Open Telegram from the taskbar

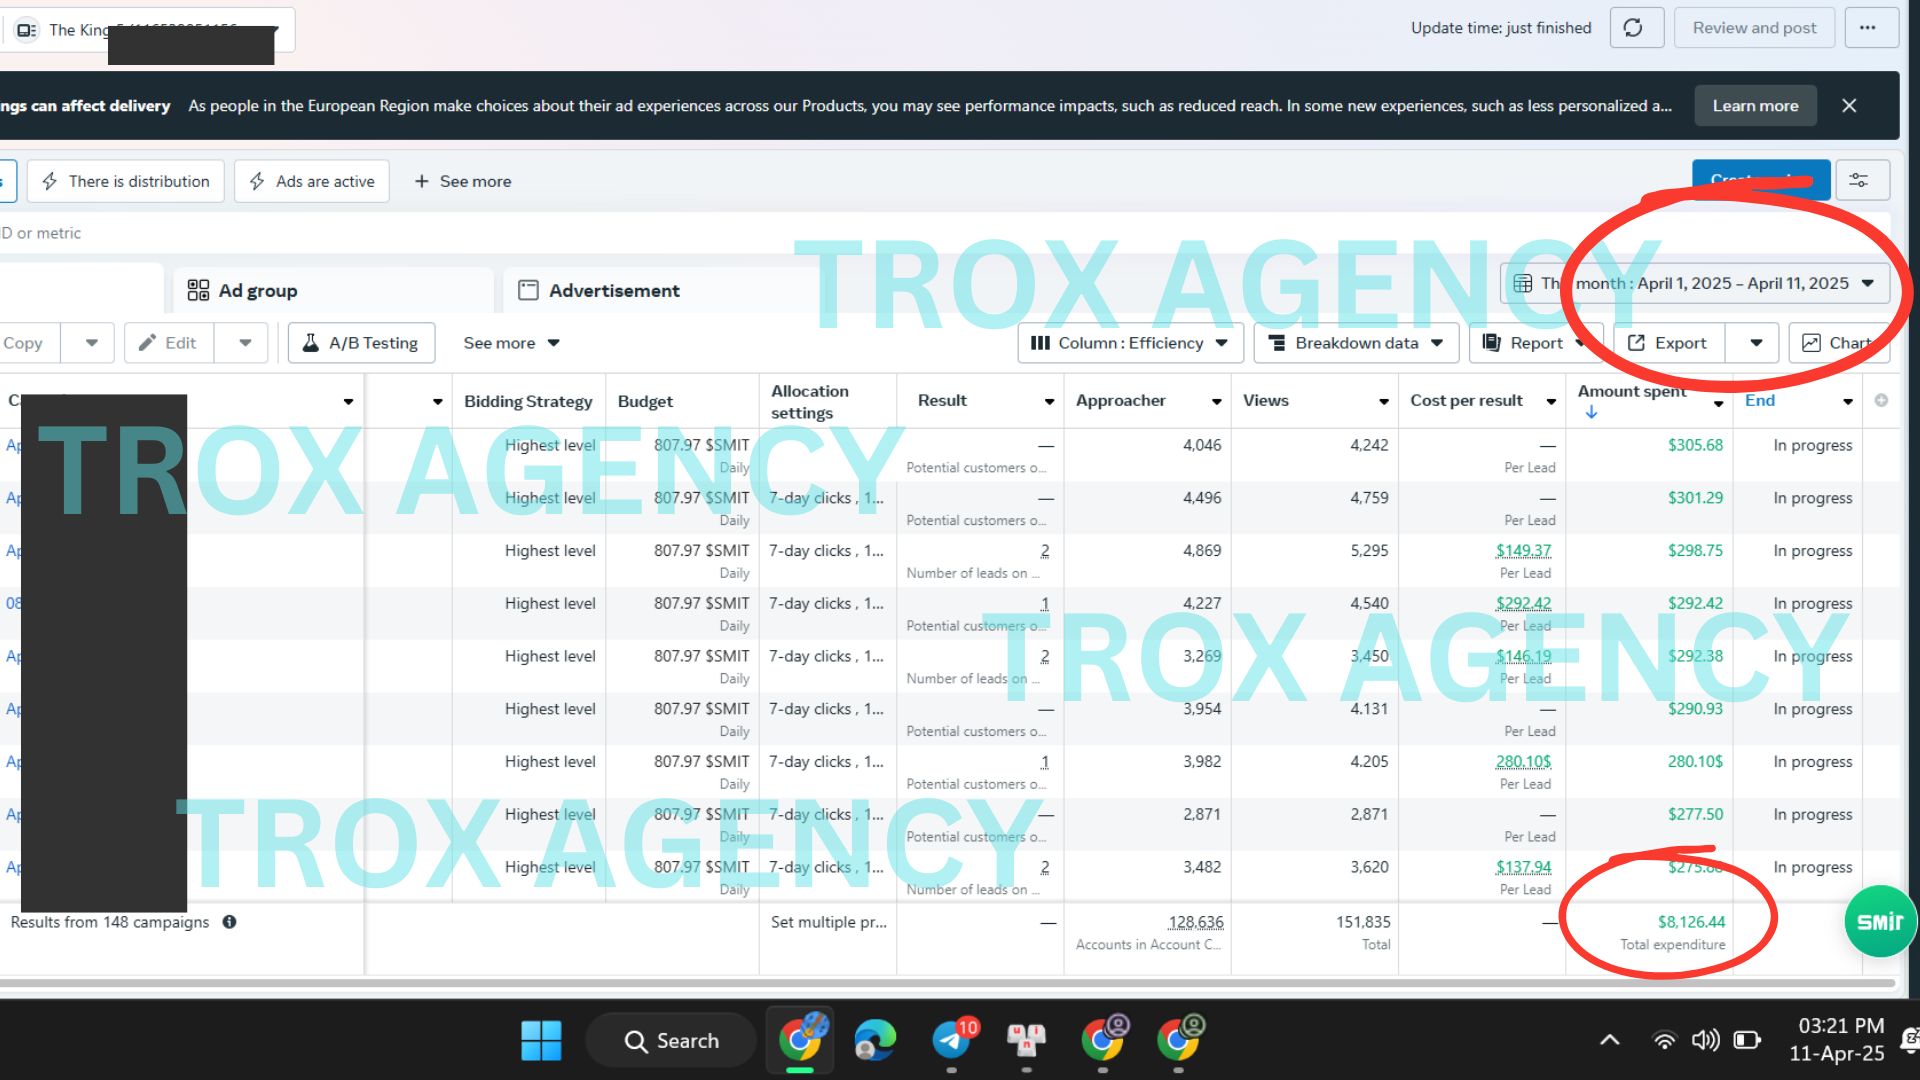[x=953, y=1039]
